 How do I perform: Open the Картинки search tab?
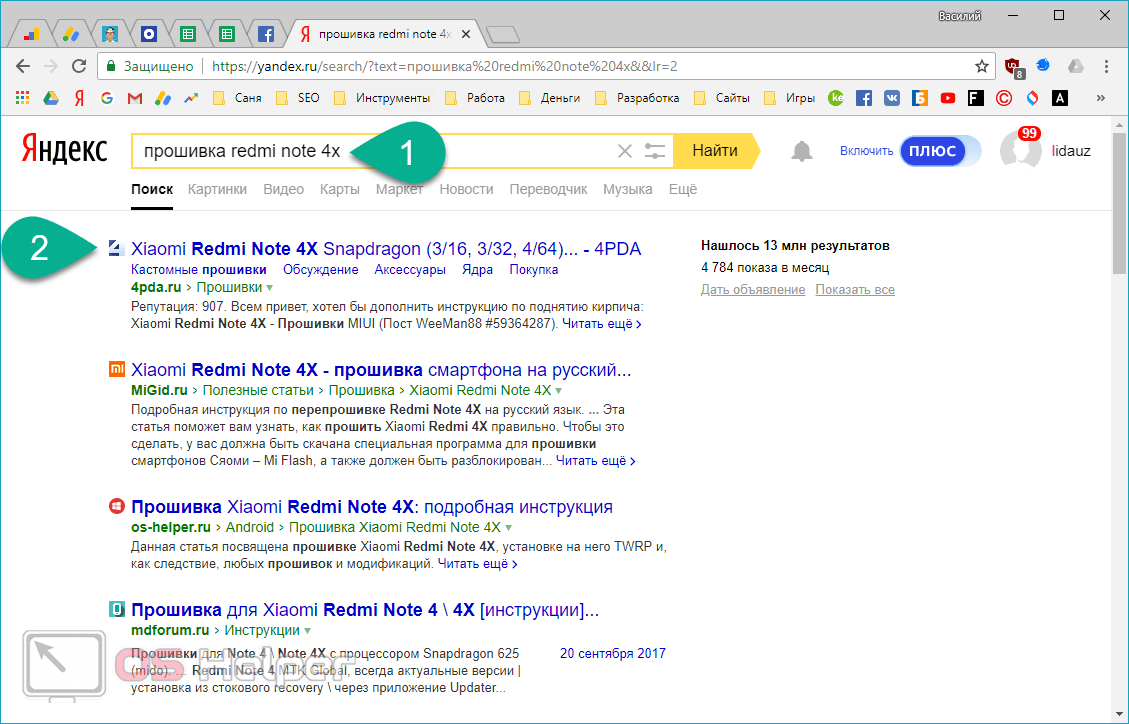click(217, 189)
